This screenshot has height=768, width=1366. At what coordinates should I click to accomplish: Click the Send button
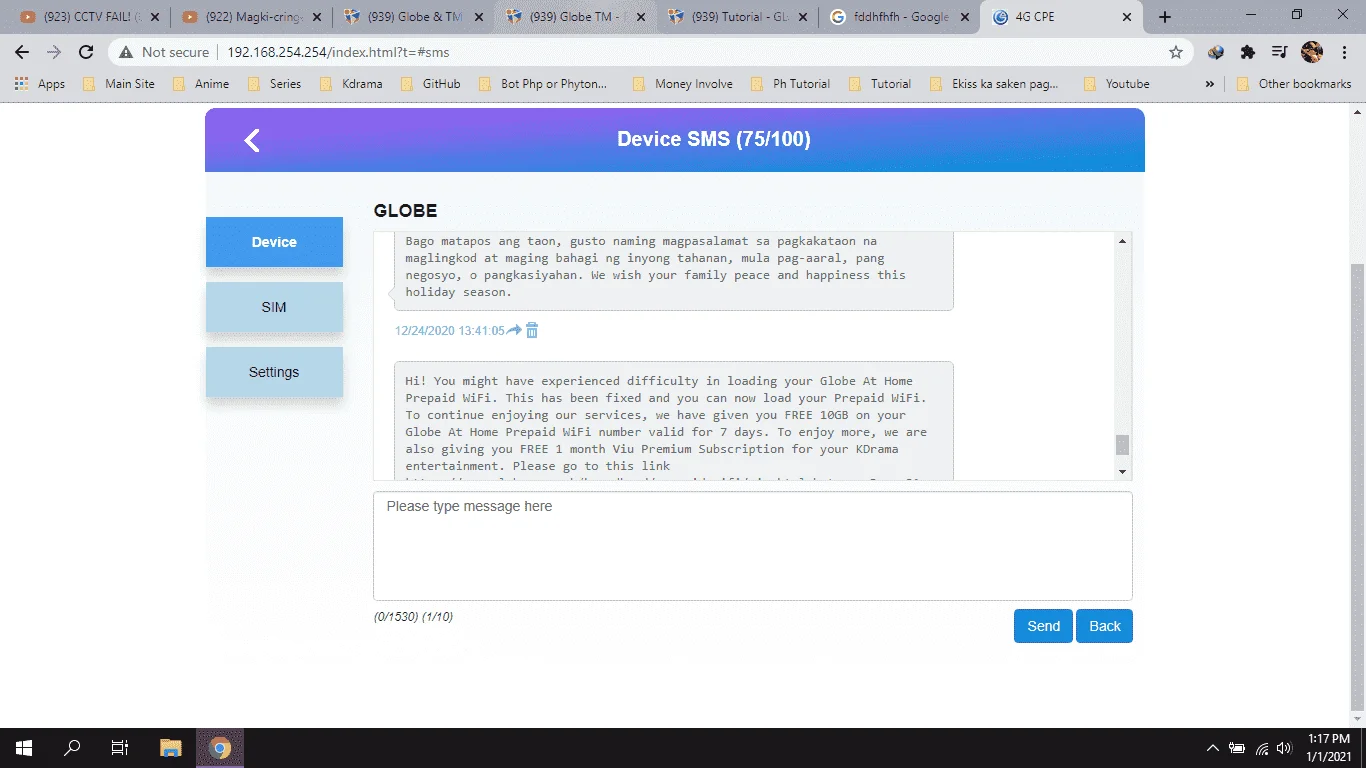pyautogui.click(x=1043, y=626)
